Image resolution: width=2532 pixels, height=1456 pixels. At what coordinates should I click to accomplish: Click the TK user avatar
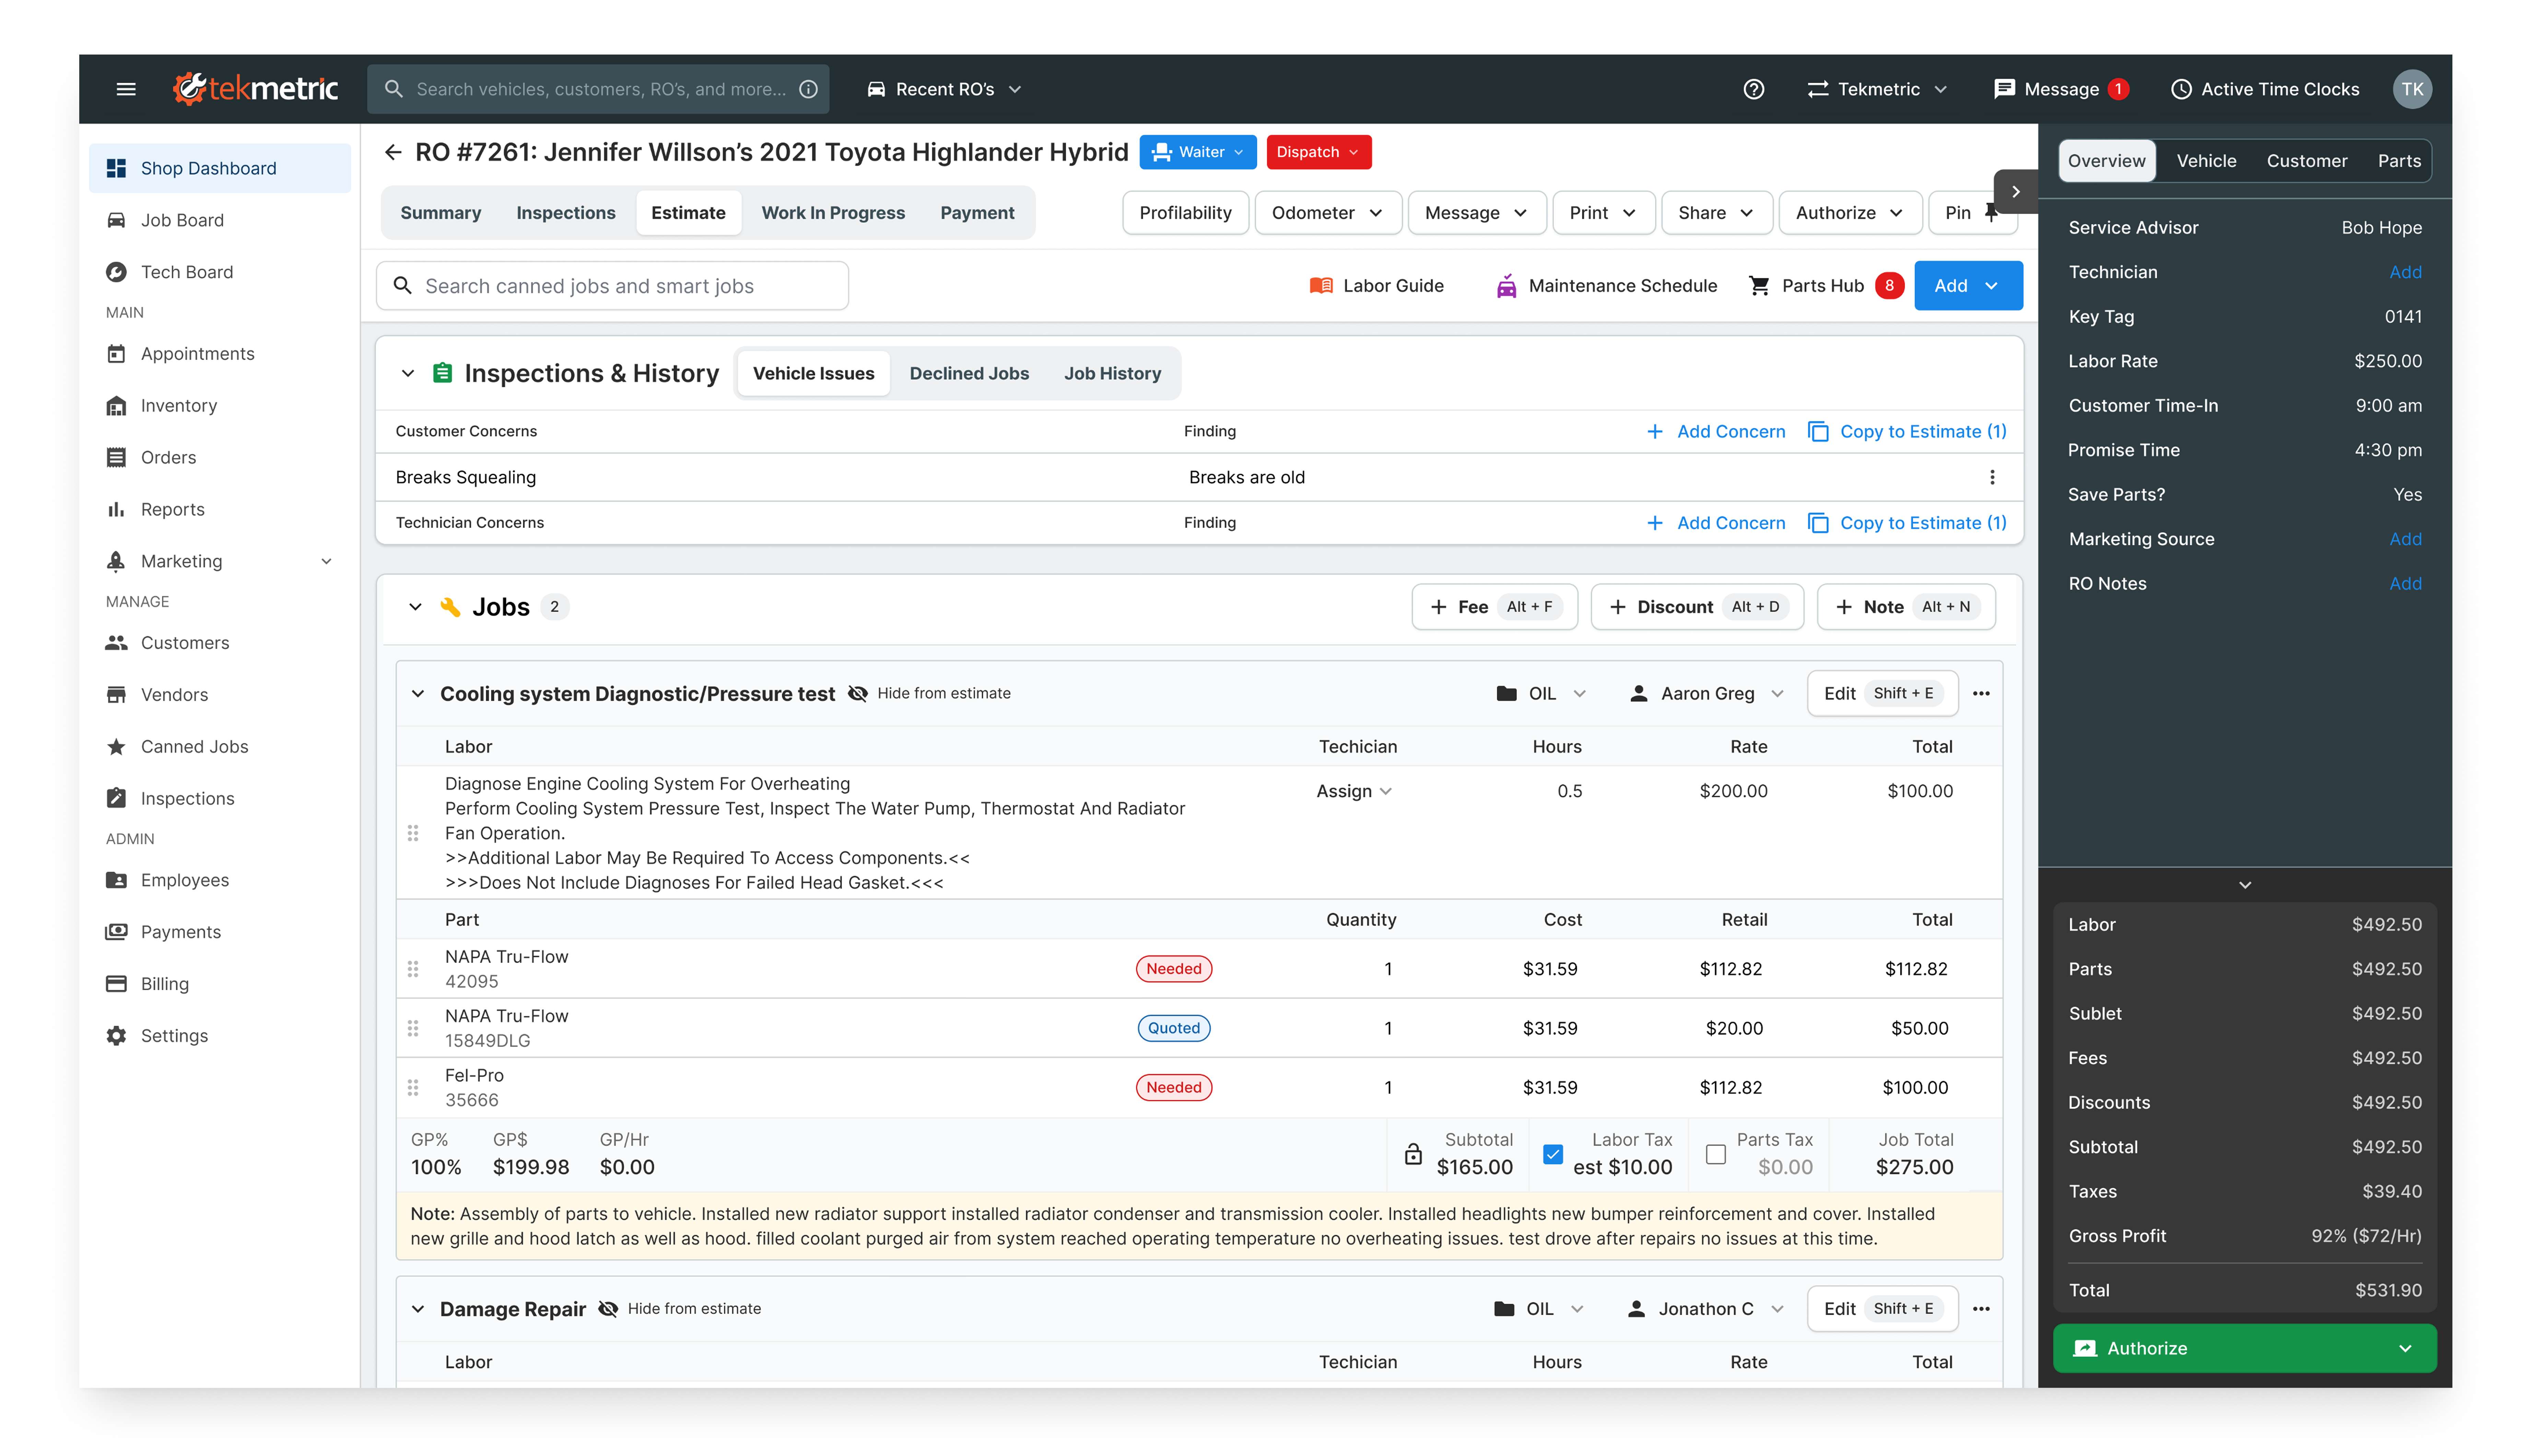(x=2412, y=89)
